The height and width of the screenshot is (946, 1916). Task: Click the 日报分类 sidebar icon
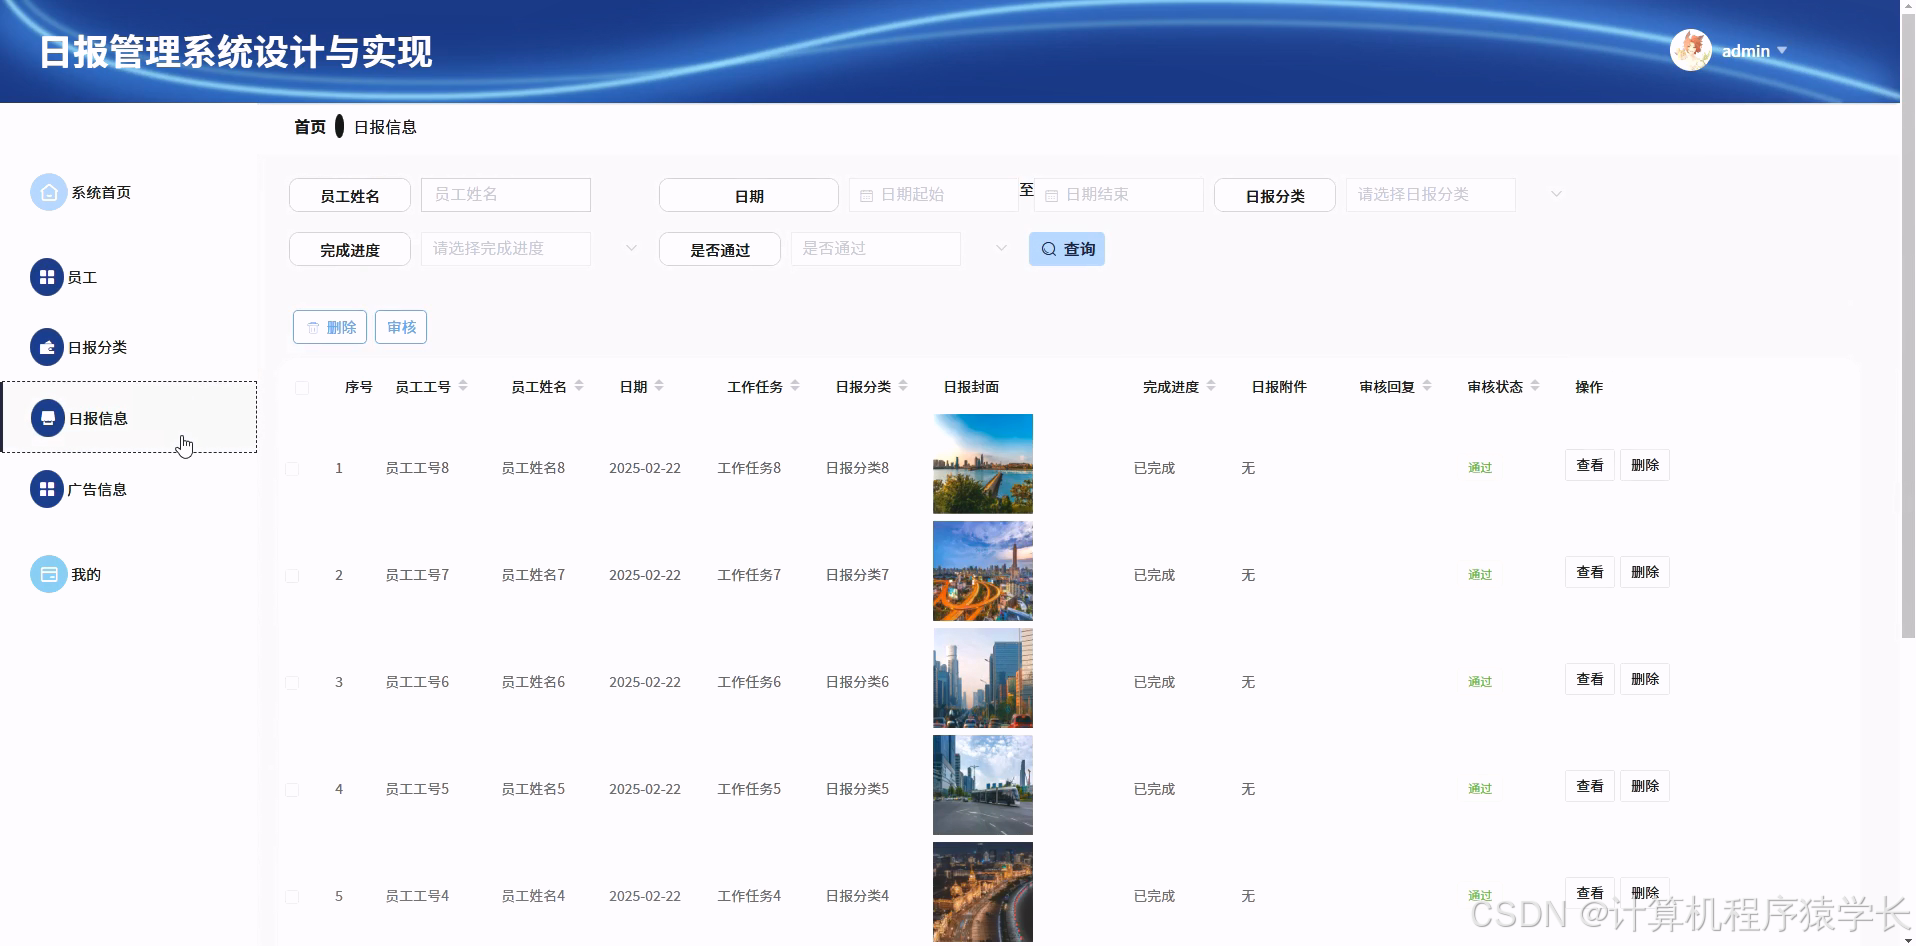point(47,347)
